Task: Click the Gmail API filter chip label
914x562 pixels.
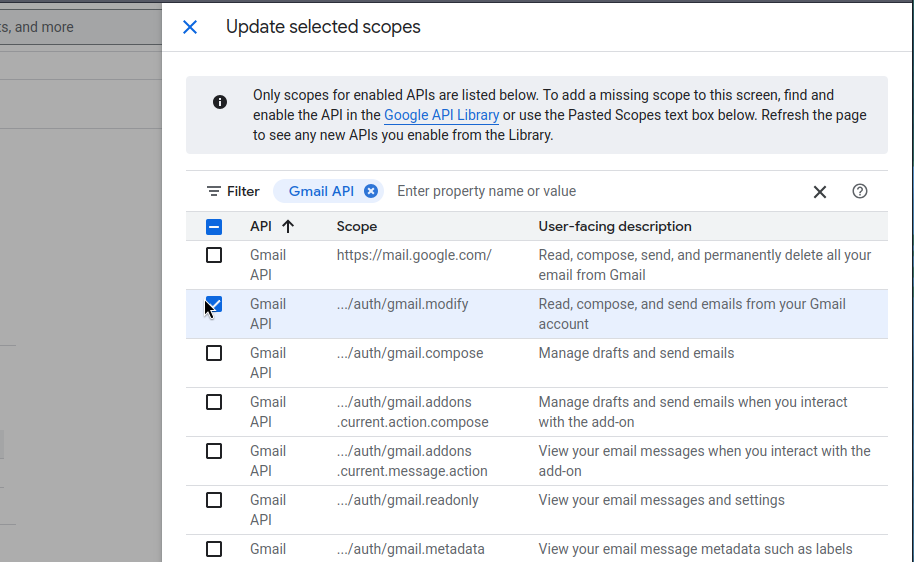Action: tap(321, 191)
